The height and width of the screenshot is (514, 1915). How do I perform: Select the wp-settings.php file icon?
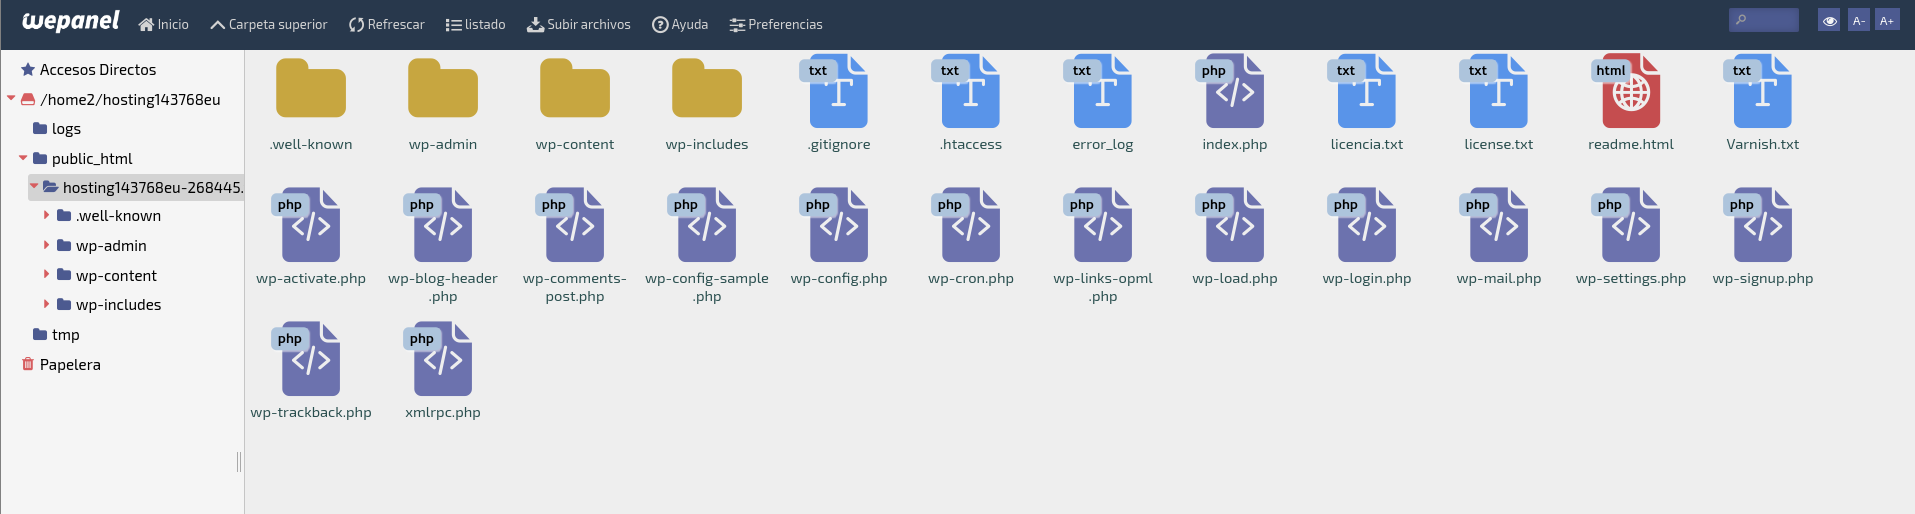click(x=1625, y=225)
